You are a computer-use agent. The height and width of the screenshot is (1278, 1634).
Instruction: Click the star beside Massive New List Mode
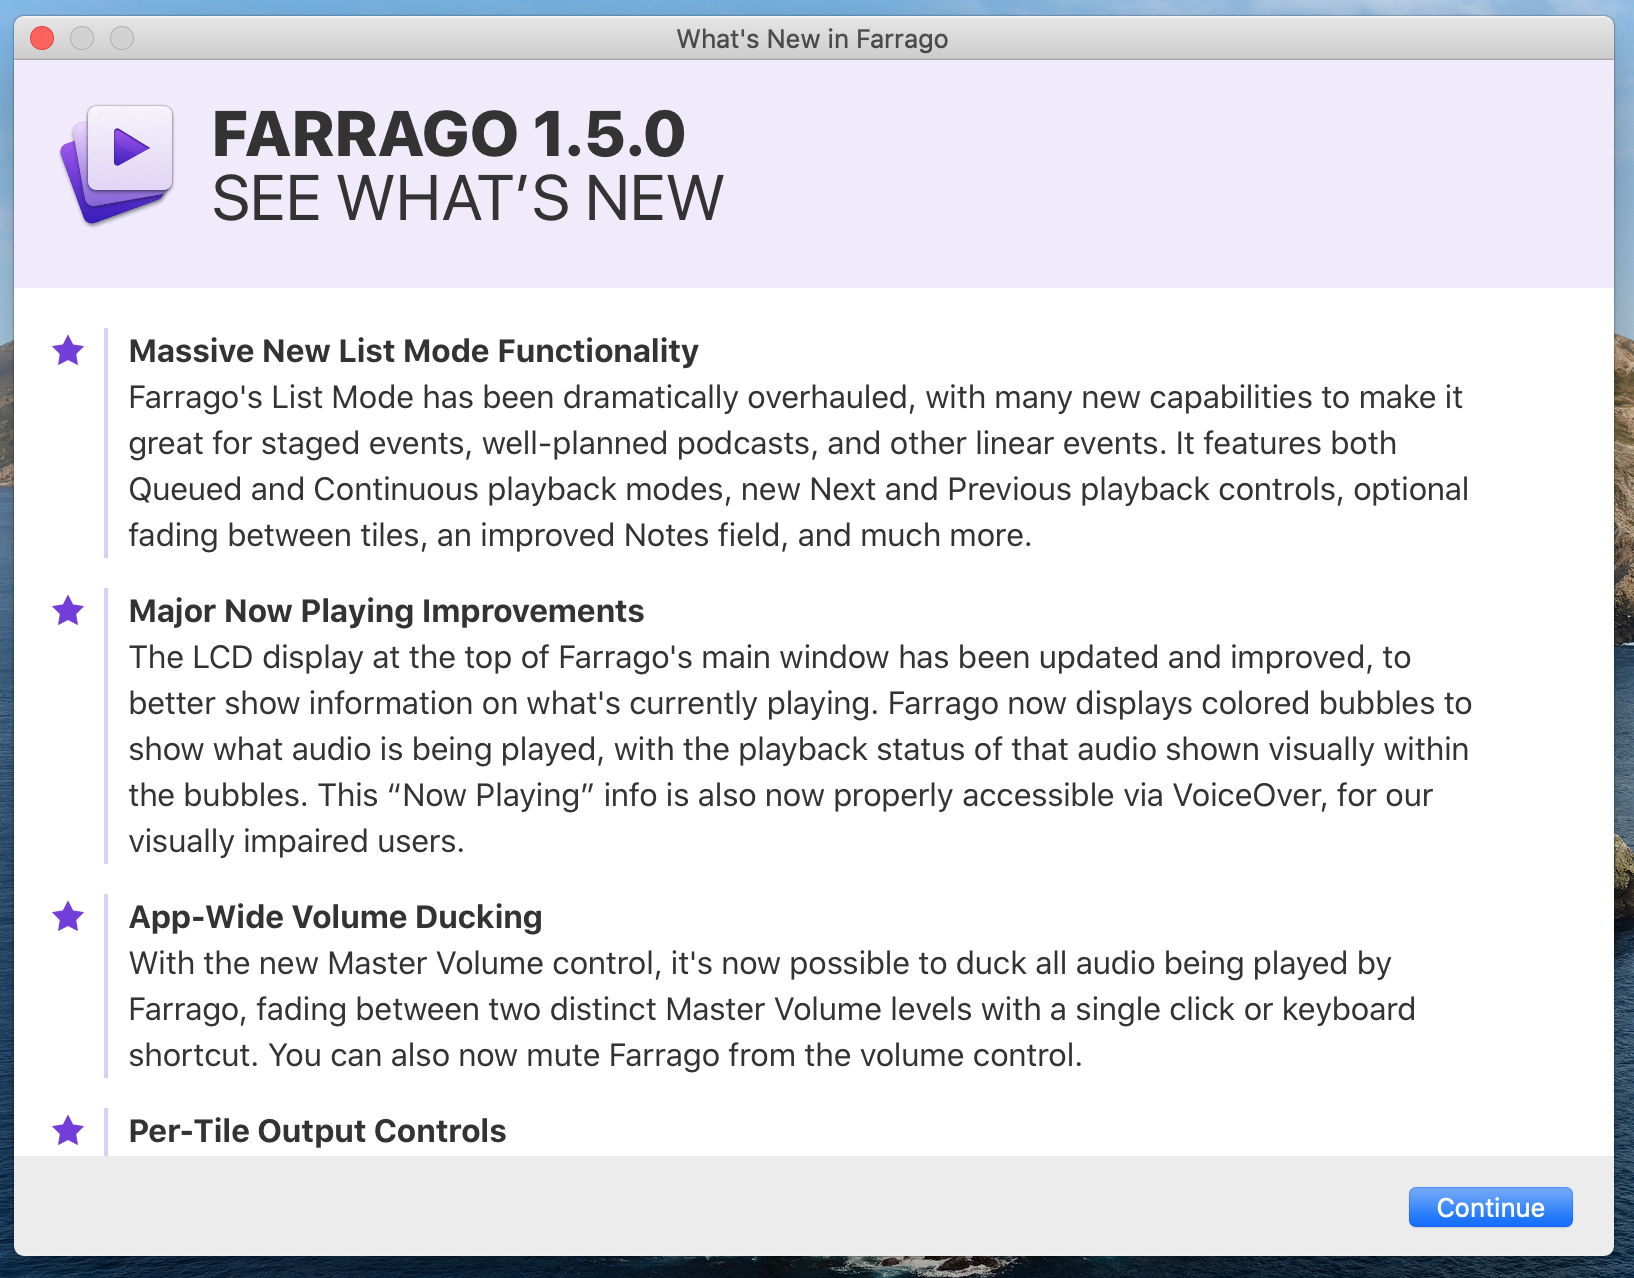click(x=68, y=351)
